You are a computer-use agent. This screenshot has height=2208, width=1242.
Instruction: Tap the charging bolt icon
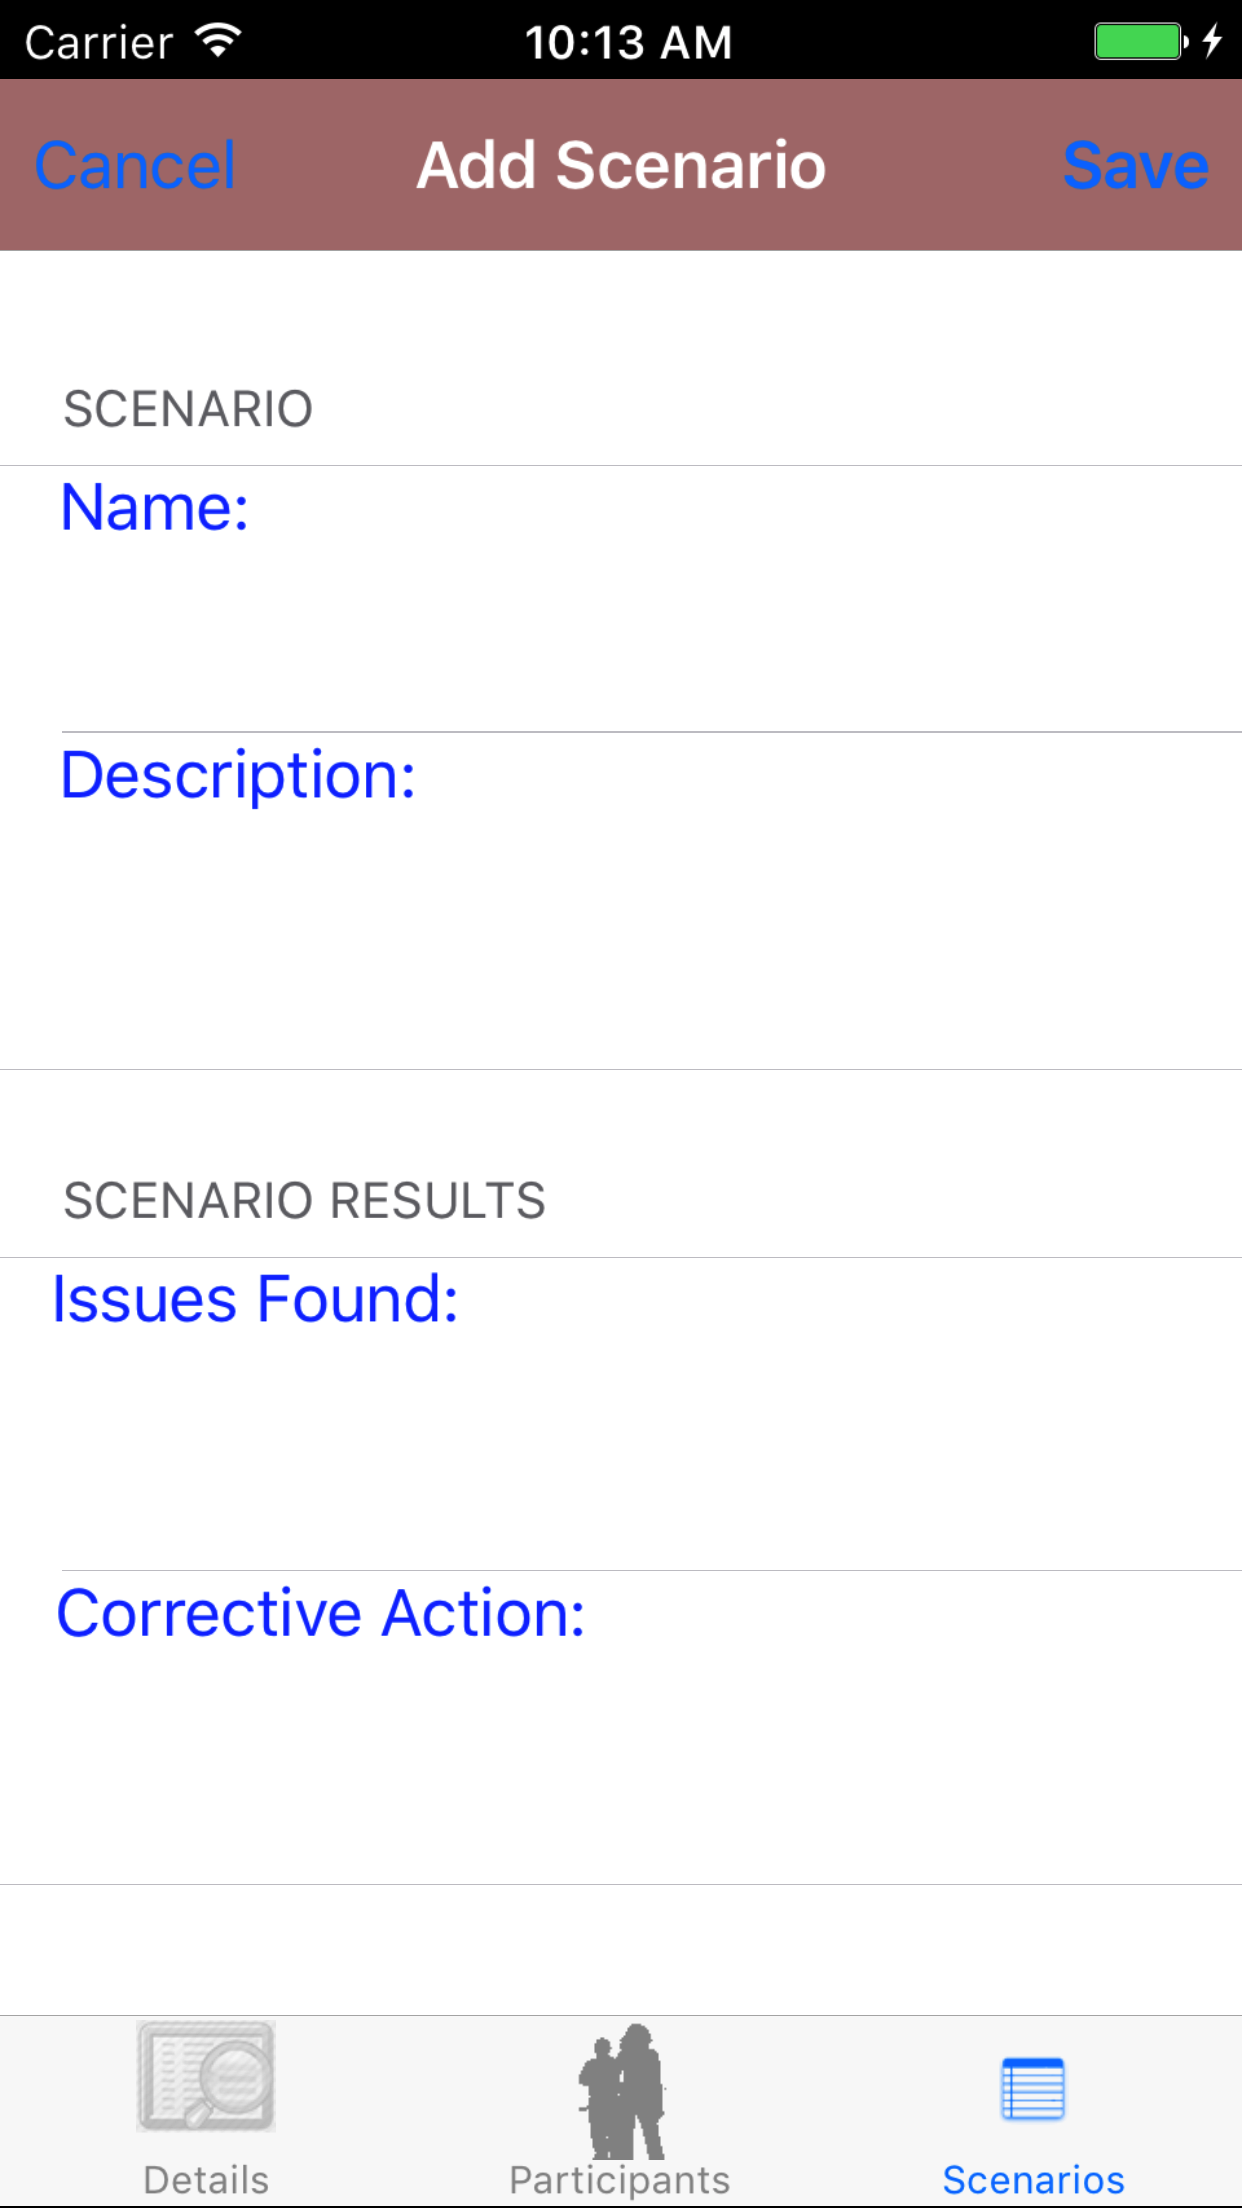[1212, 42]
